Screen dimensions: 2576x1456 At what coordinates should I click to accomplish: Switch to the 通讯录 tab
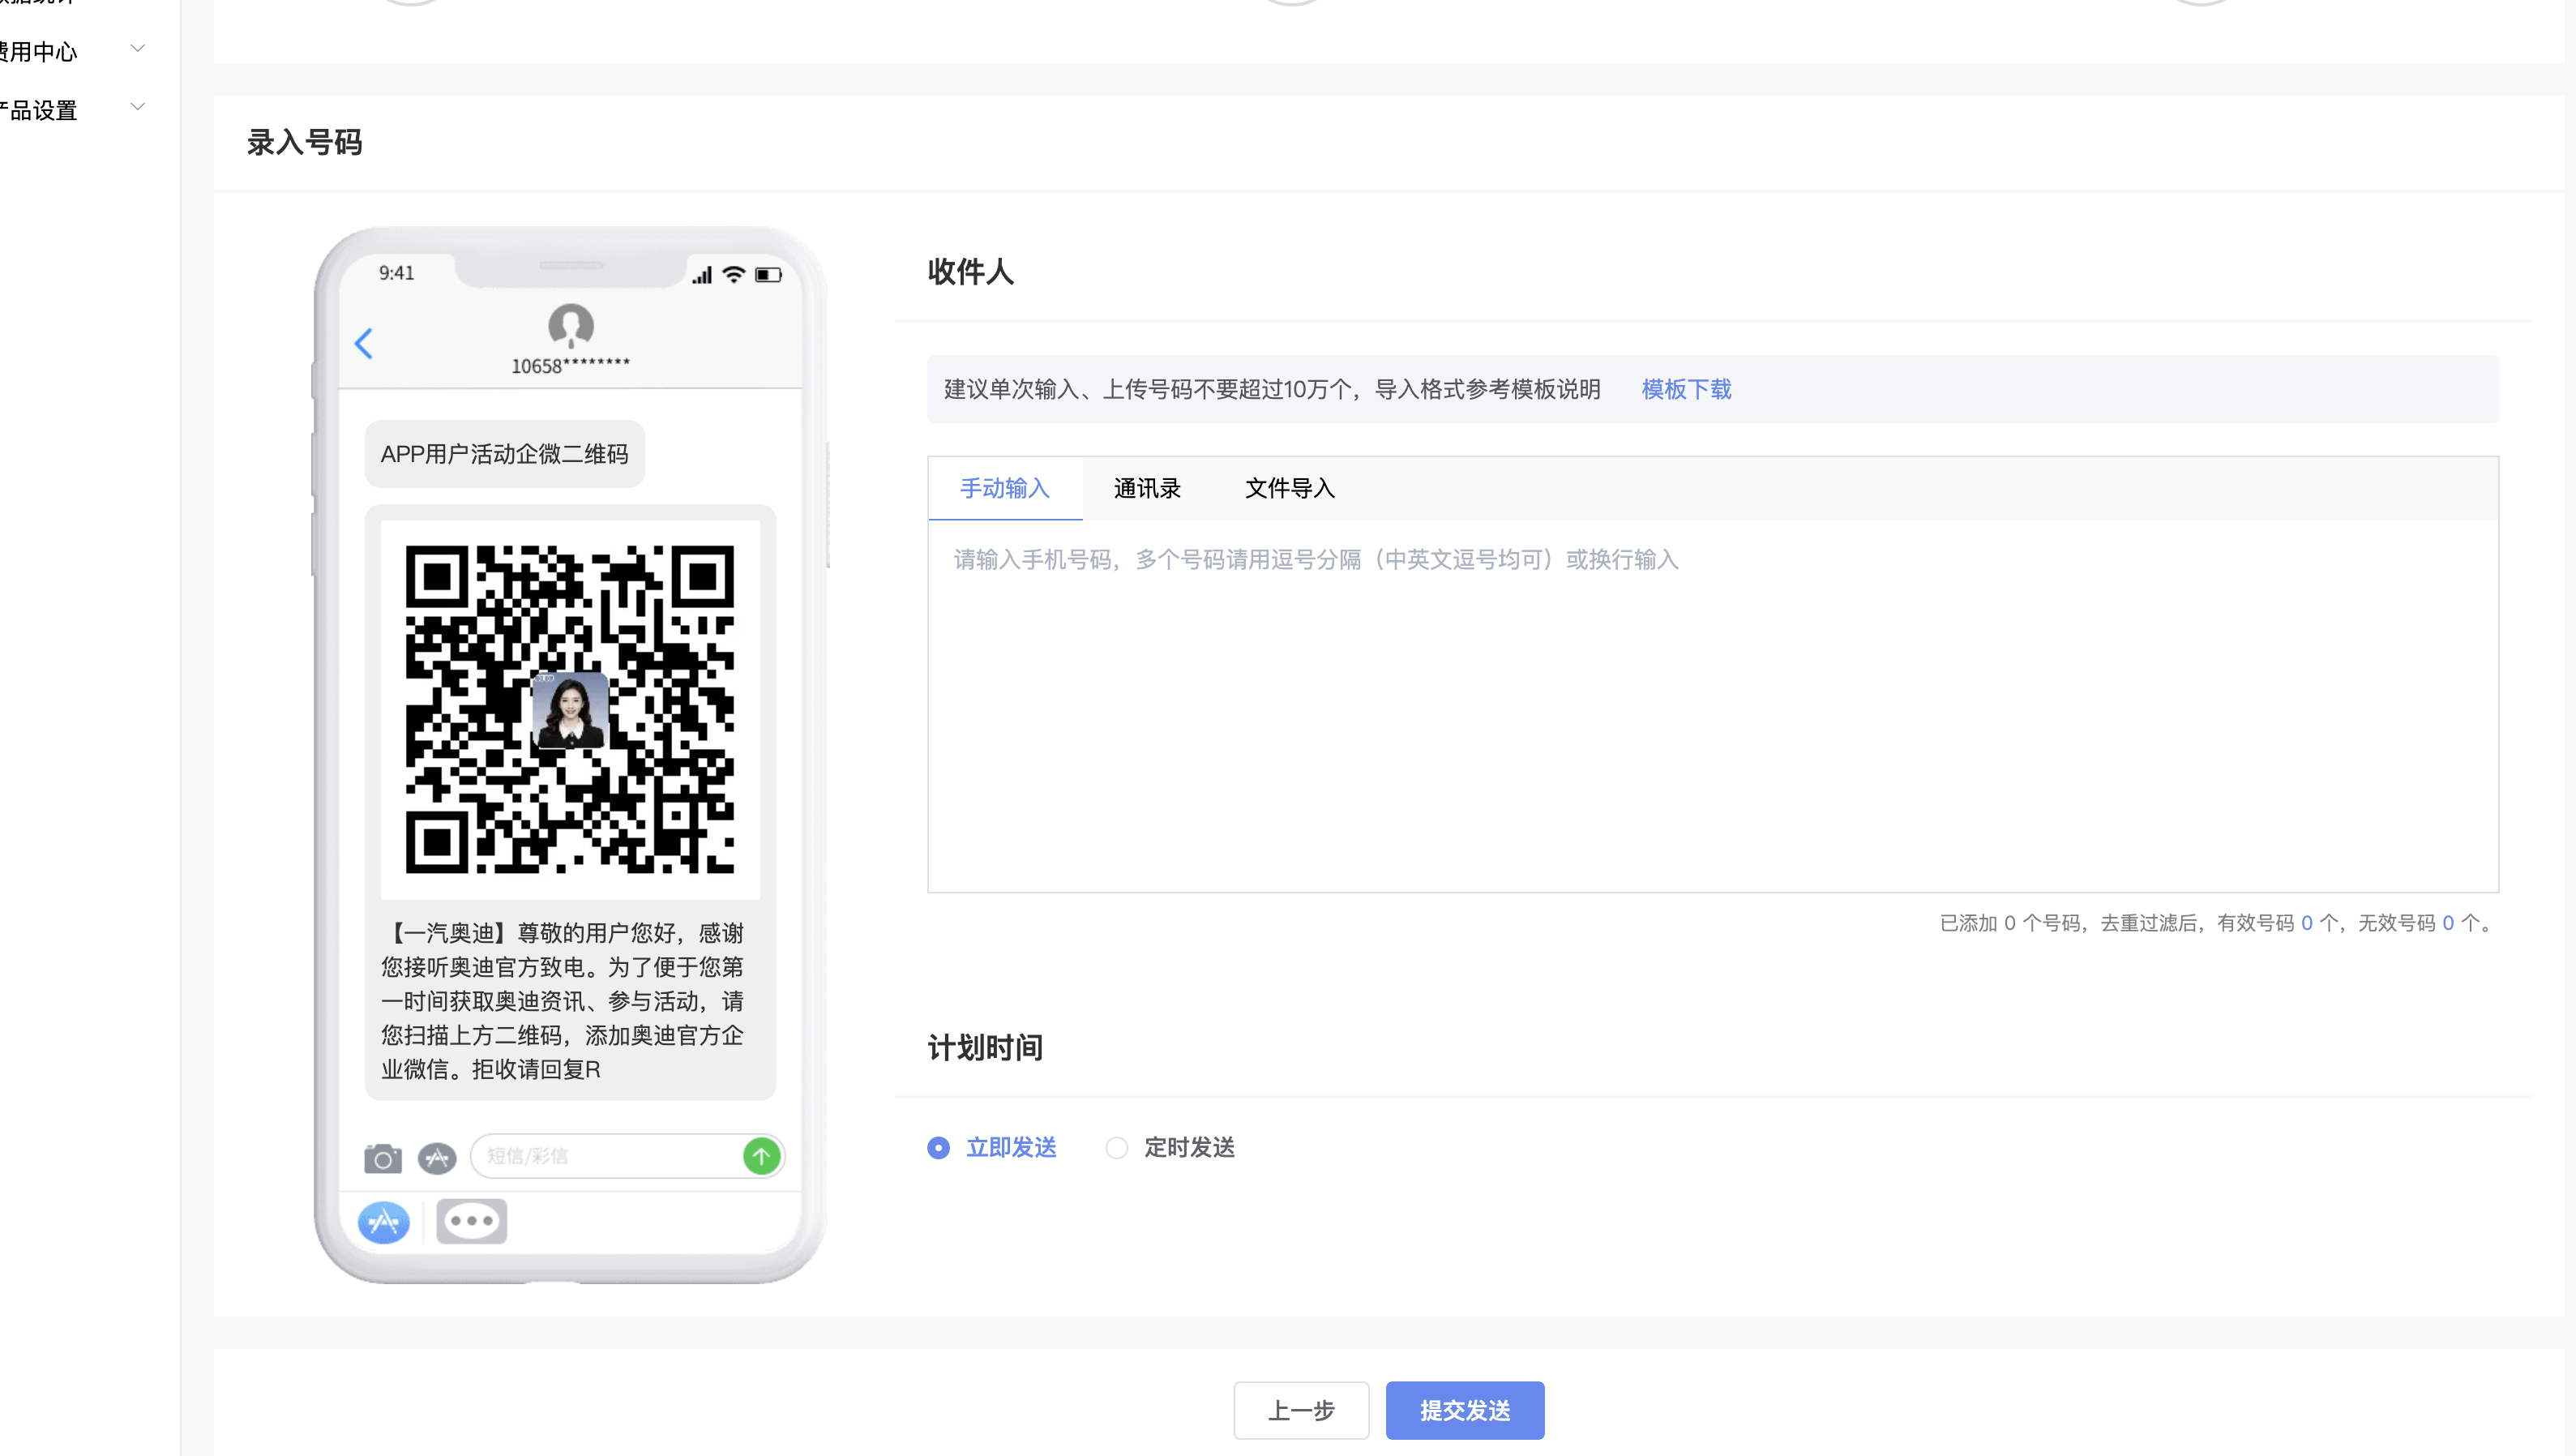[x=1147, y=488]
